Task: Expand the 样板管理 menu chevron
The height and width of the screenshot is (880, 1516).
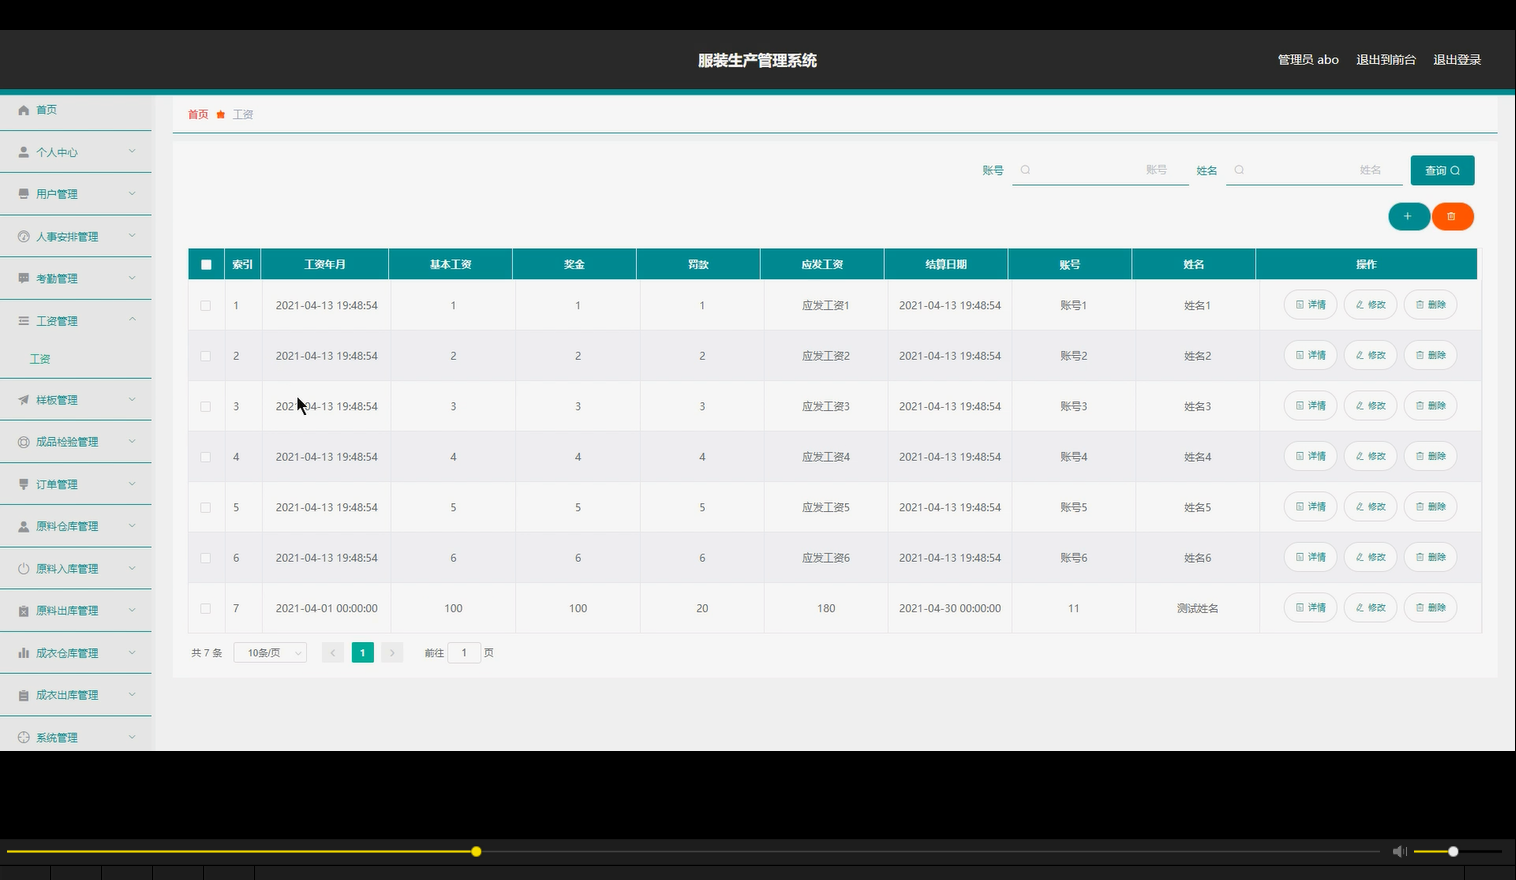Action: tap(132, 399)
